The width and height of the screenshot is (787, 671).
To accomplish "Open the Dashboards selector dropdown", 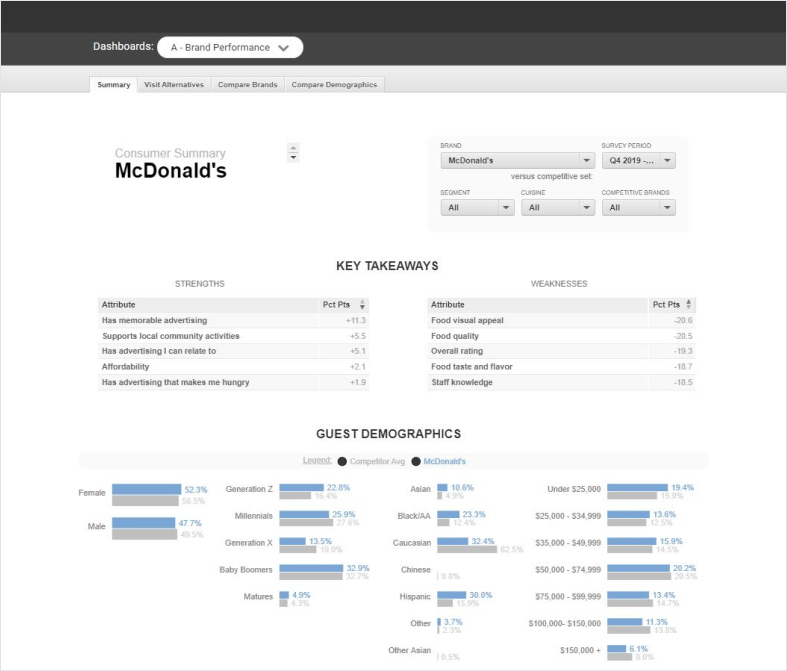I will click(230, 47).
